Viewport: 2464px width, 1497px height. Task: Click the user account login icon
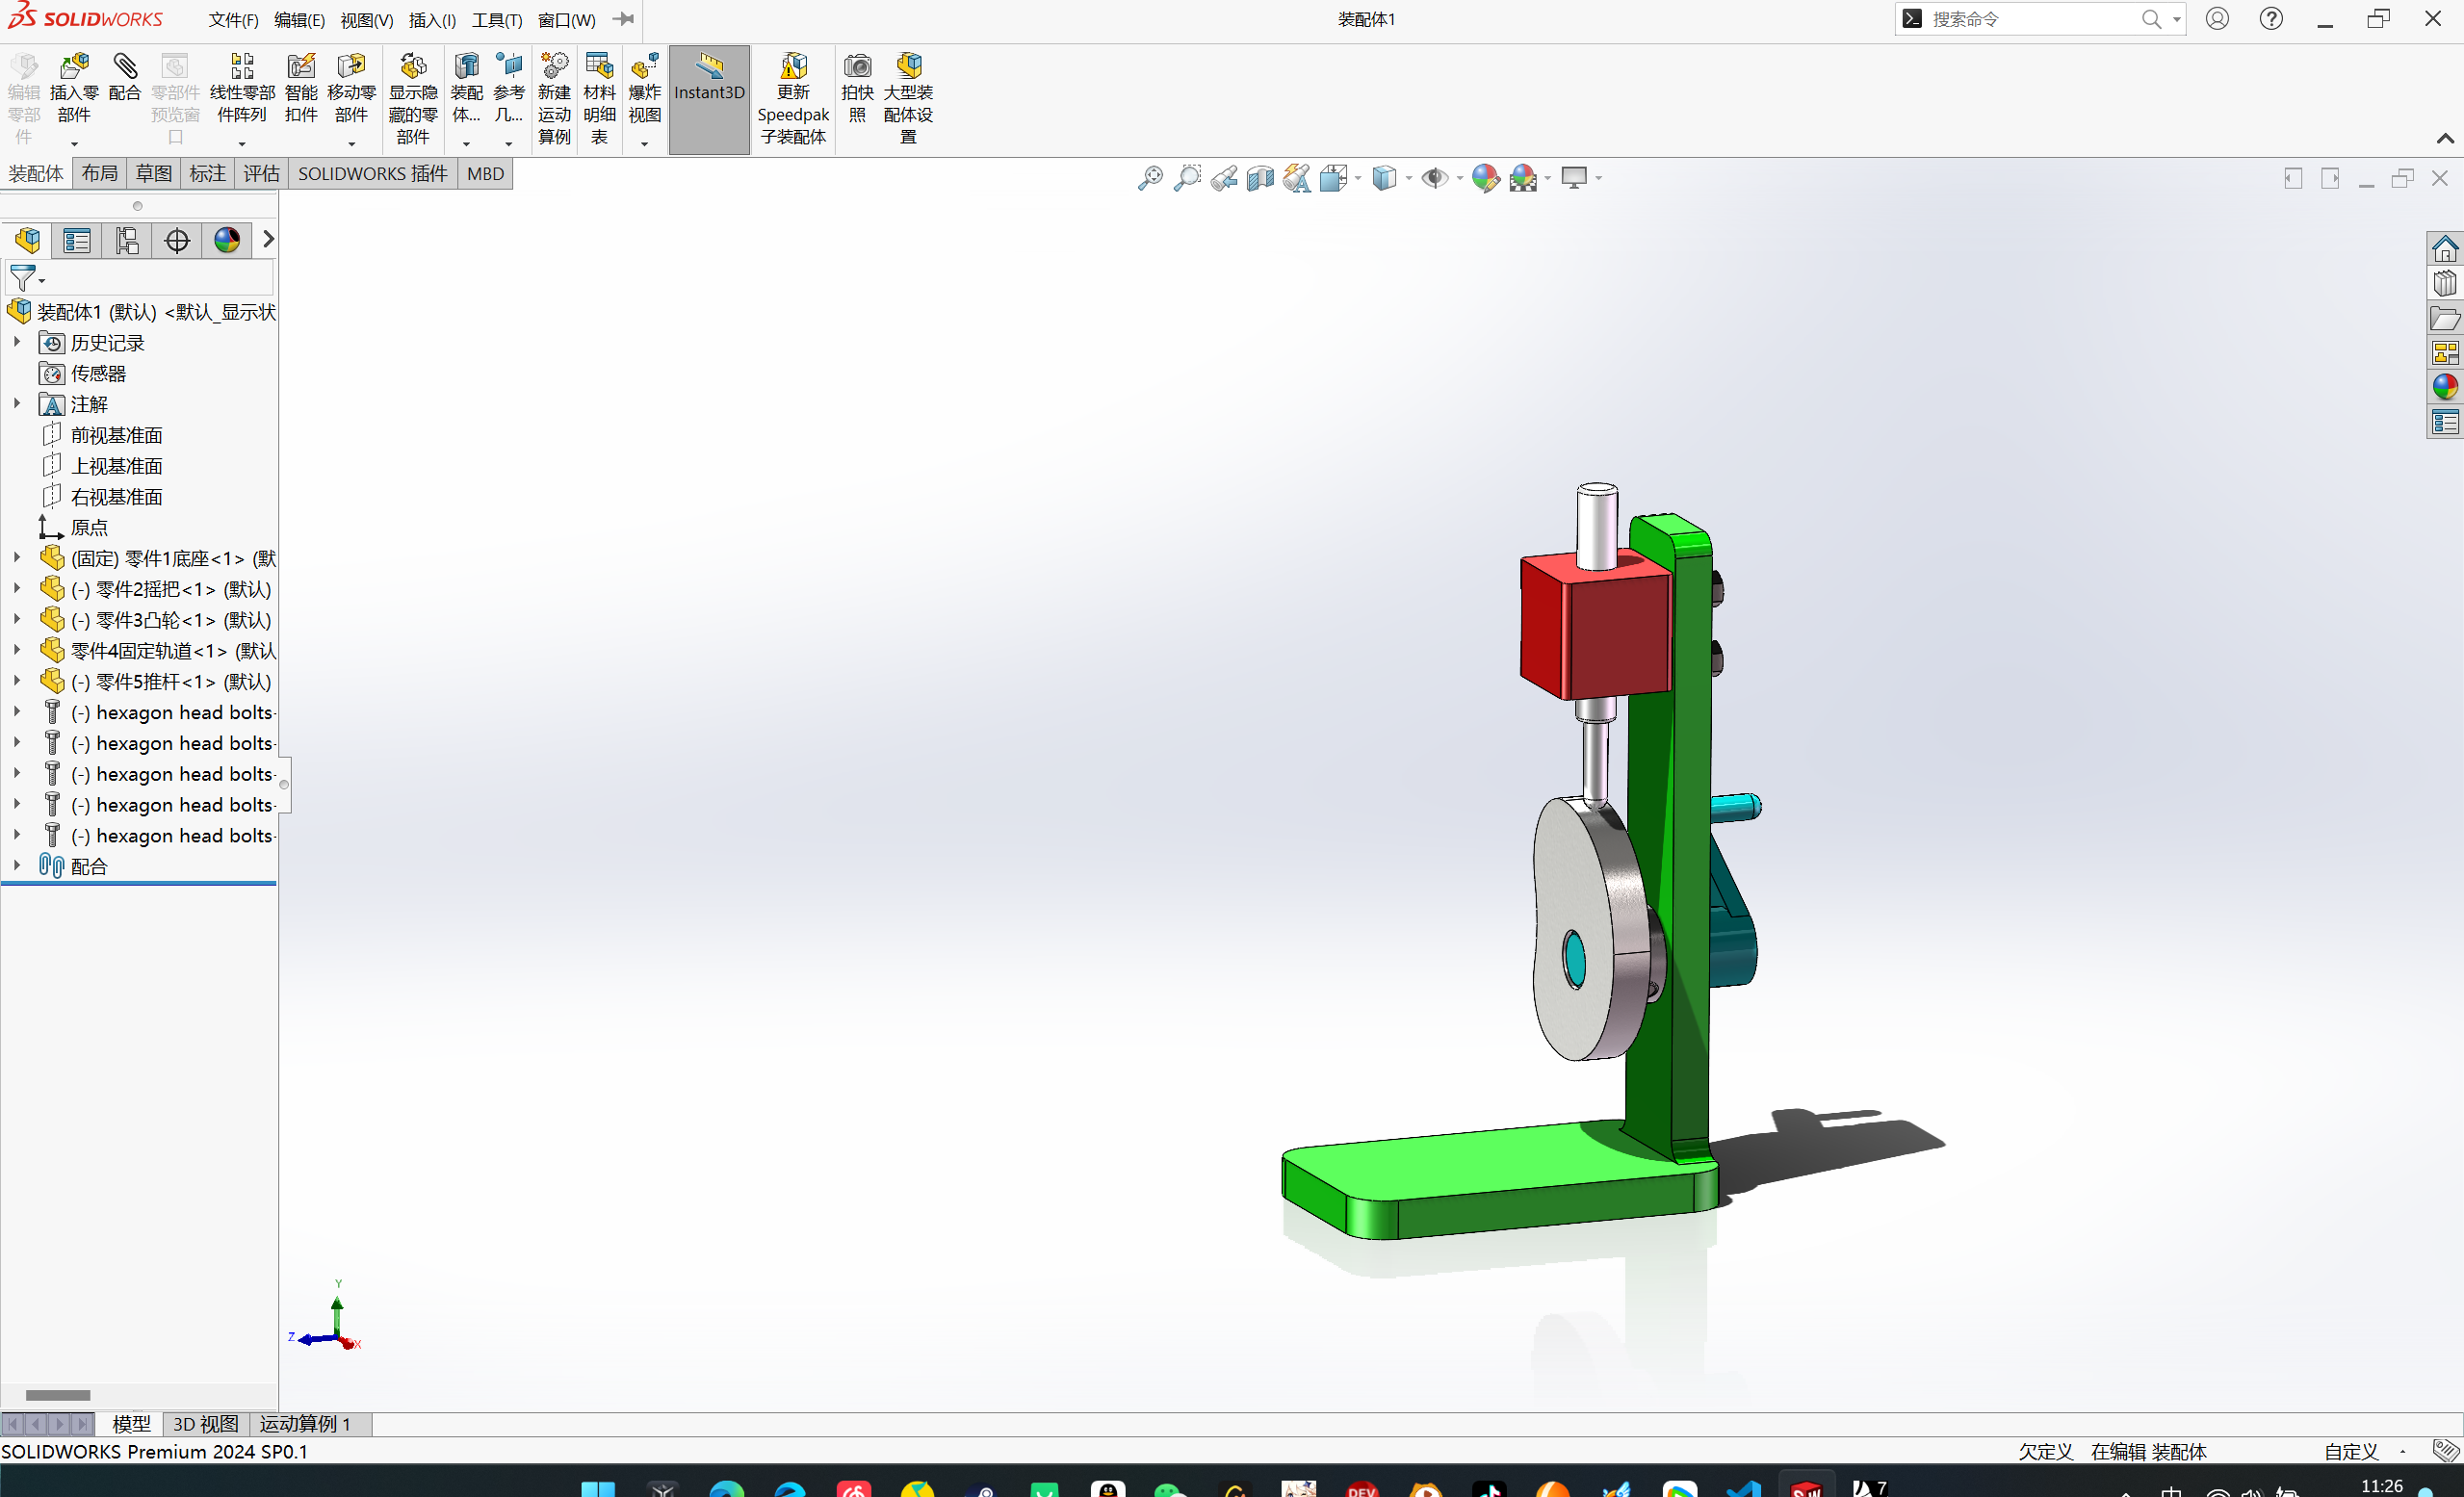point(2217,19)
